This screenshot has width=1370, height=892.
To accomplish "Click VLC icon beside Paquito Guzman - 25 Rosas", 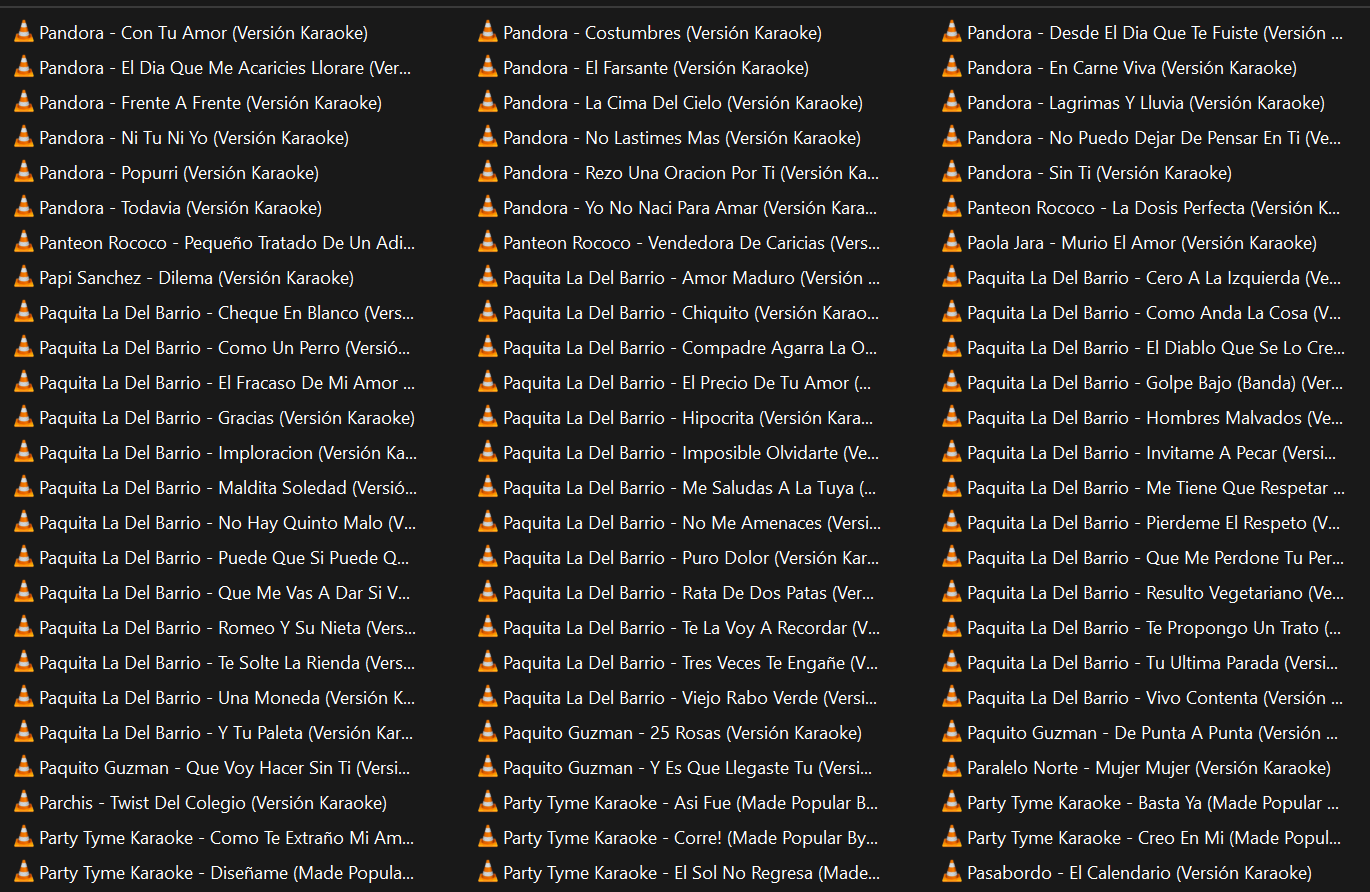I will tap(488, 733).
